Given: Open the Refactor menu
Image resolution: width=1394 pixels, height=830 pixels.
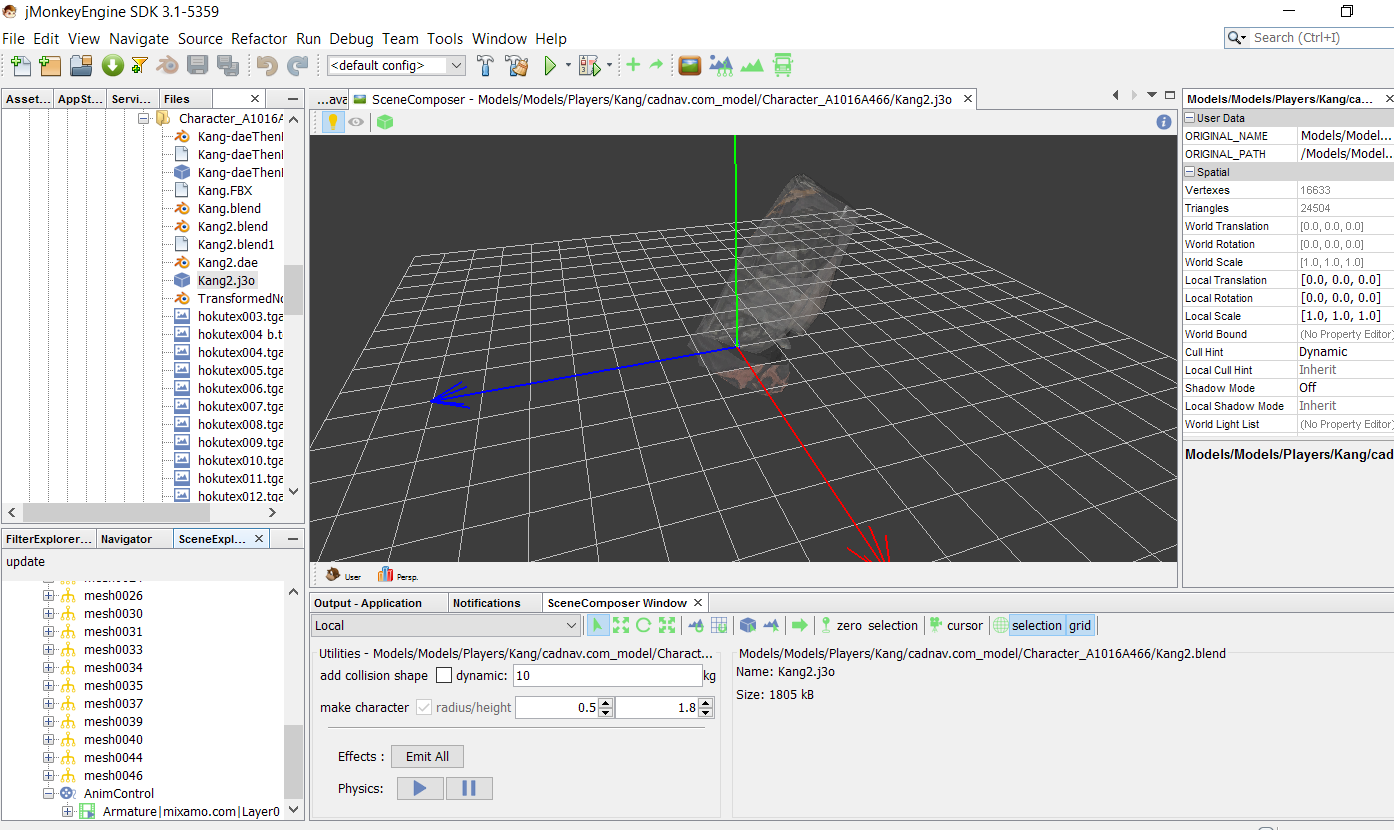Looking at the screenshot, I should tap(259, 38).
